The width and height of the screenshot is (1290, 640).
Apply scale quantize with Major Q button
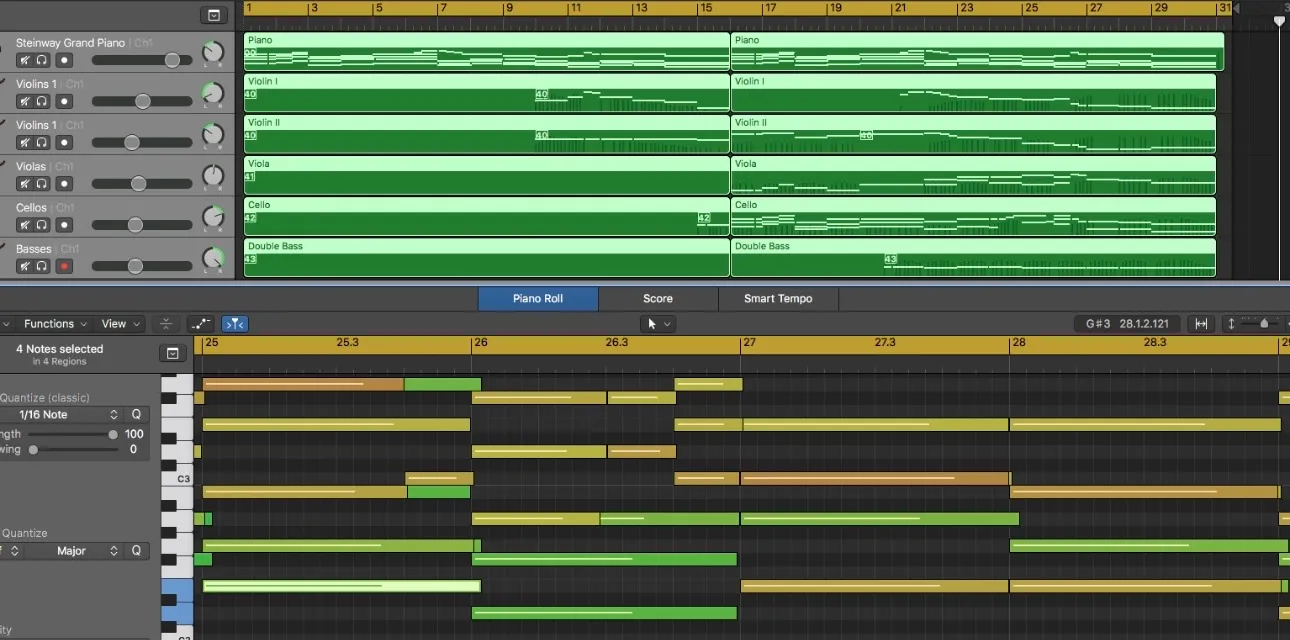[x=137, y=551]
